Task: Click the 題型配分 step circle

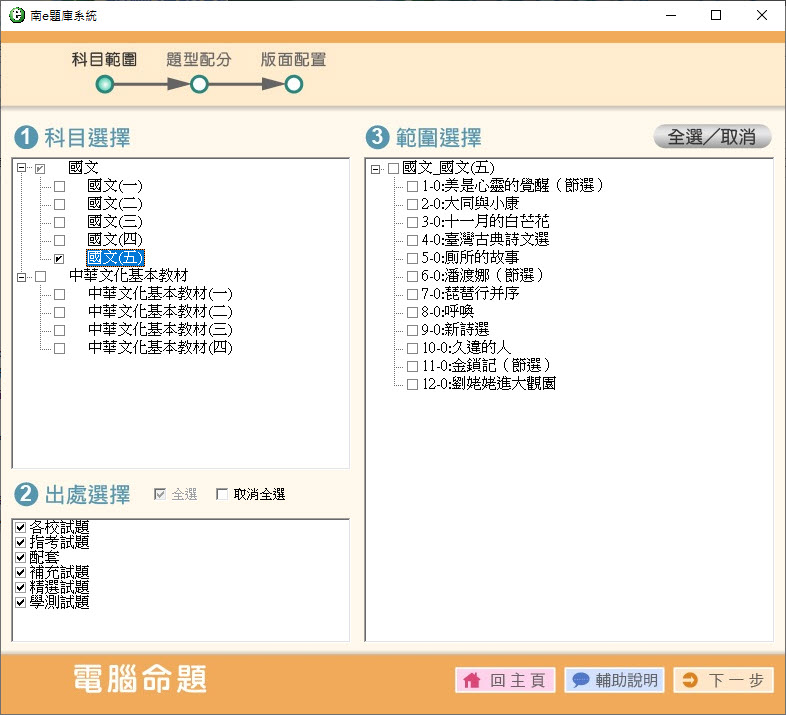Action: coord(199,85)
